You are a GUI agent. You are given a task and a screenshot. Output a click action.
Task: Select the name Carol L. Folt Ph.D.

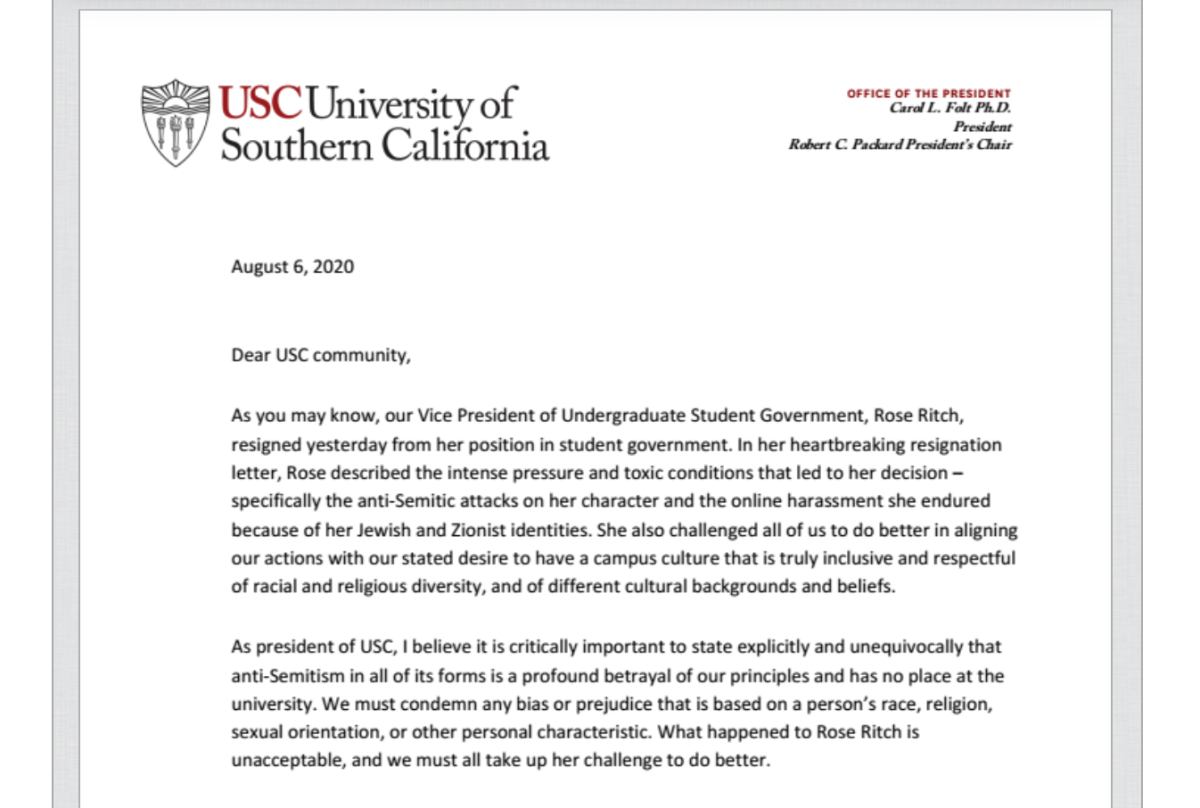(x=951, y=109)
